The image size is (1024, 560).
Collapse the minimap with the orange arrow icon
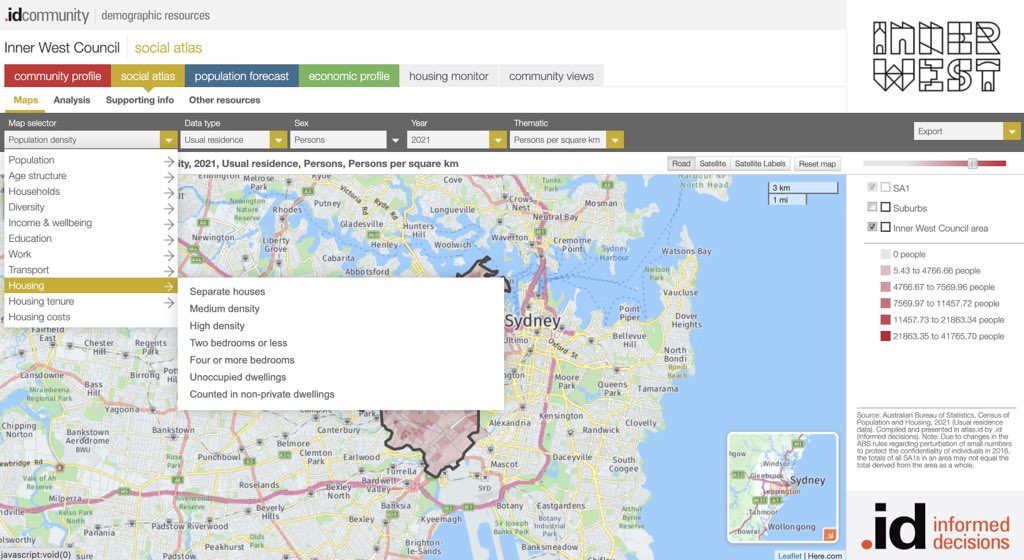pyautogui.click(x=829, y=535)
